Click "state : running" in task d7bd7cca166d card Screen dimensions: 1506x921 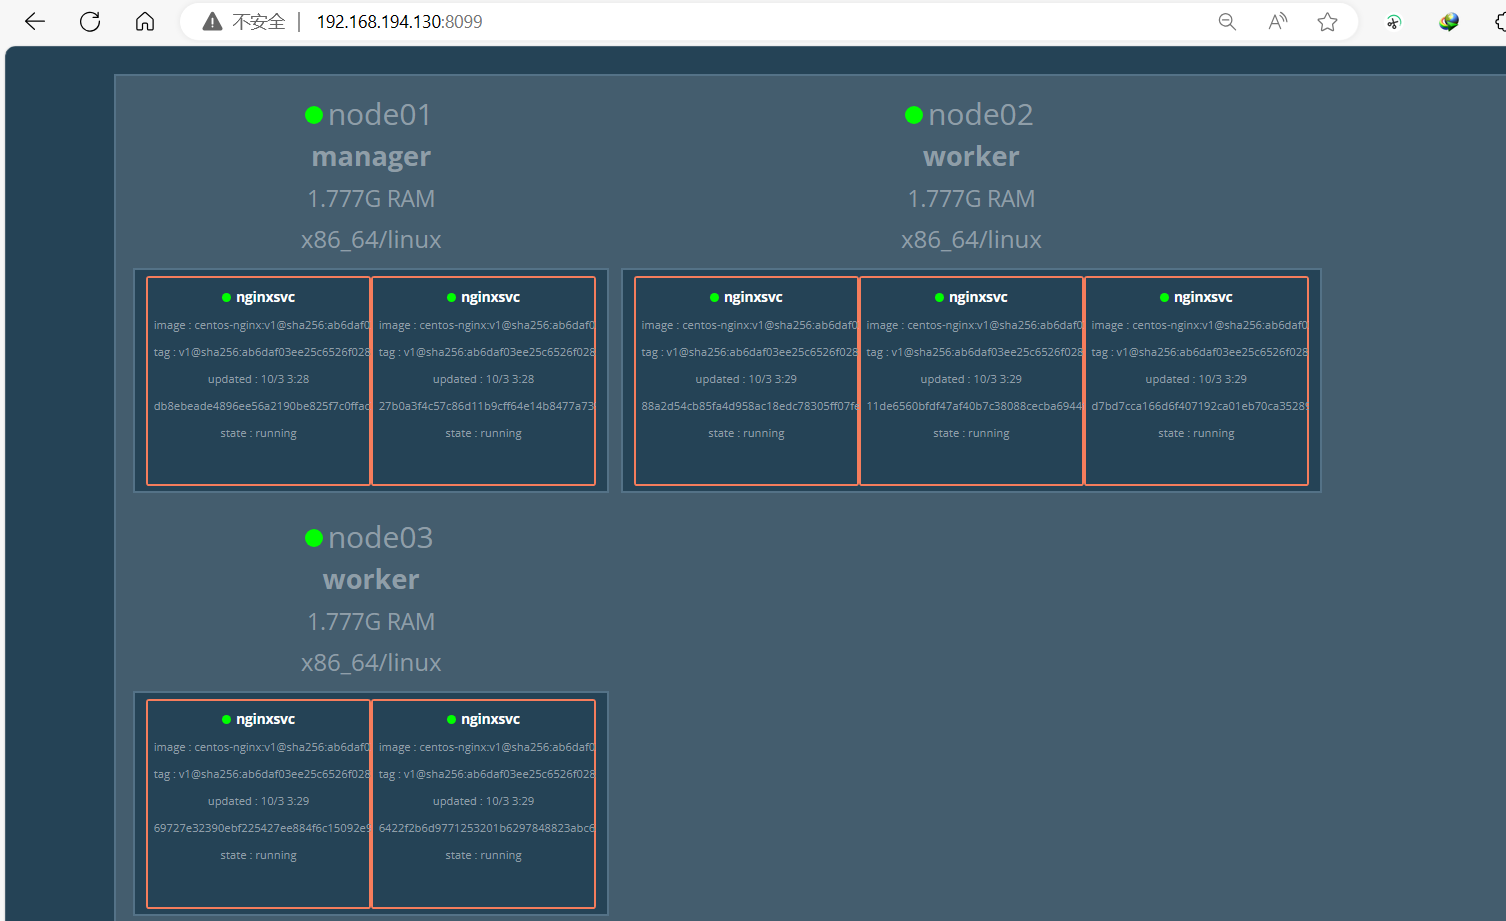[x=1196, y=434]
